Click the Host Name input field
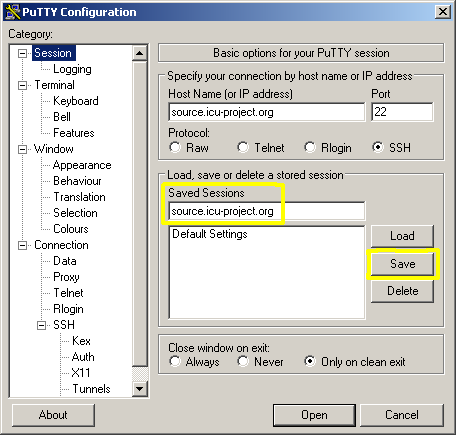456x435 pixels. [x=267, y=112]
